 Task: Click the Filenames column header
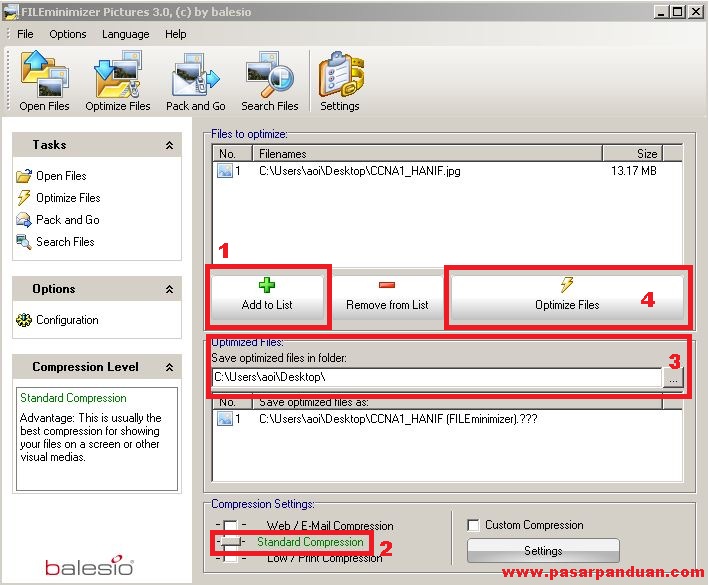pyautogui.click(x=428, y=154)
